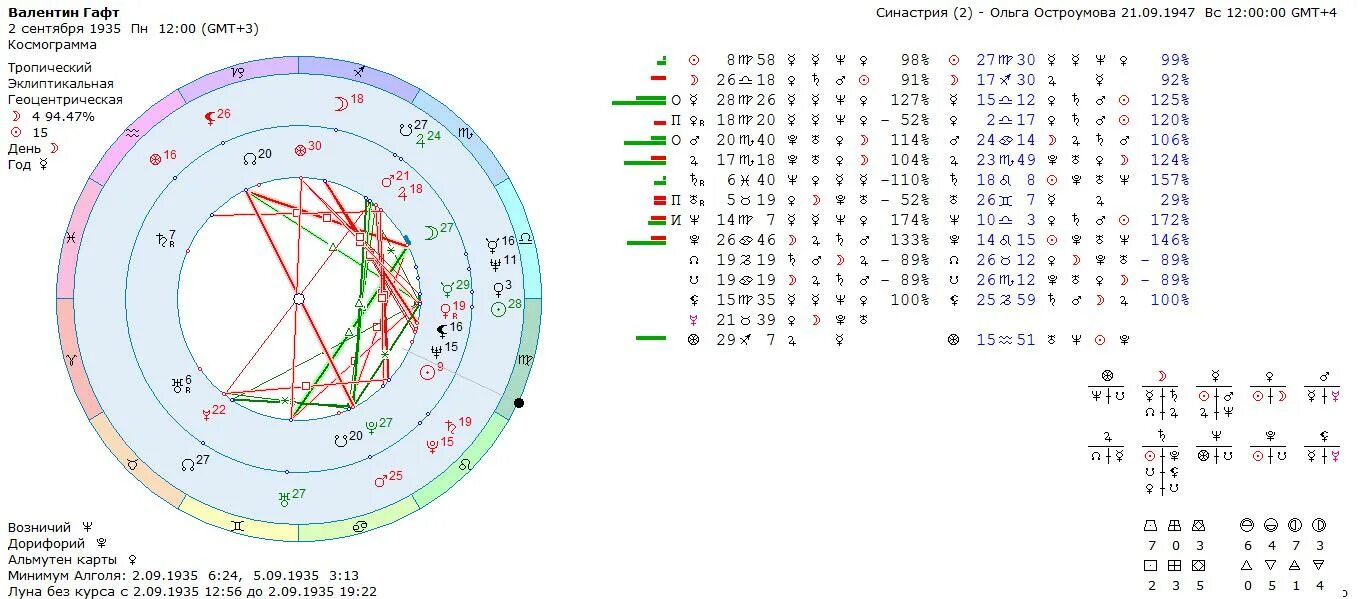1366x599 pixels.
Task: Select the Pisces glyph on the zodiac ring
Action: pyautogui.click(x=71, y=238)
